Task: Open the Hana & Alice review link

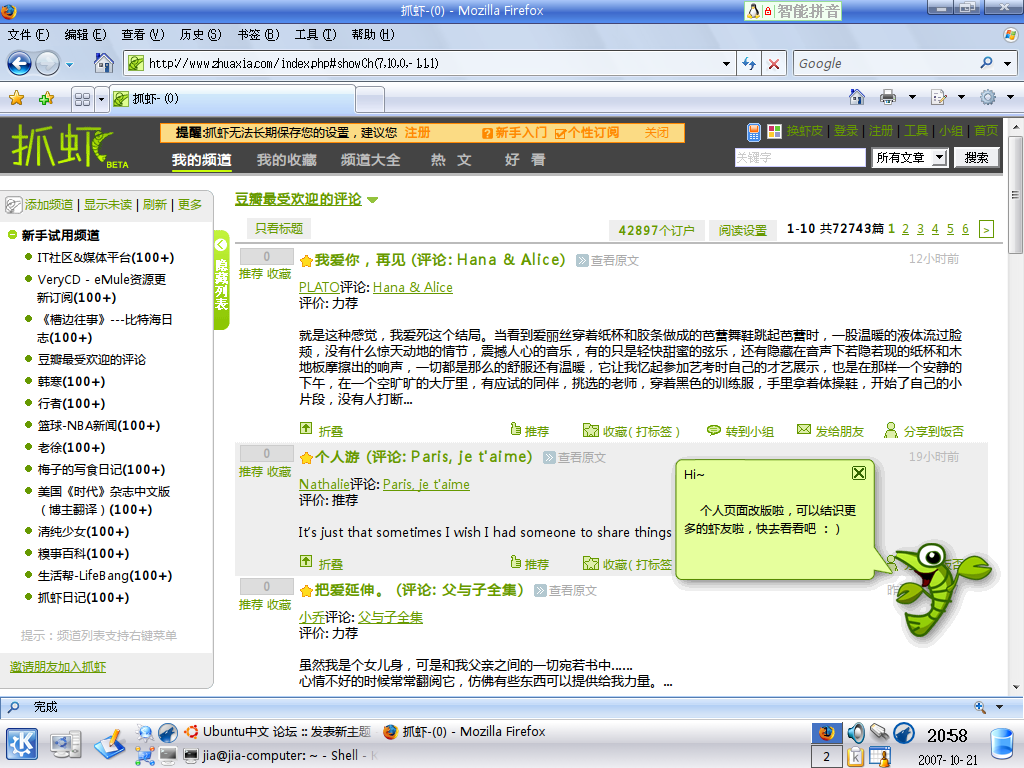Action: point(413,287)
